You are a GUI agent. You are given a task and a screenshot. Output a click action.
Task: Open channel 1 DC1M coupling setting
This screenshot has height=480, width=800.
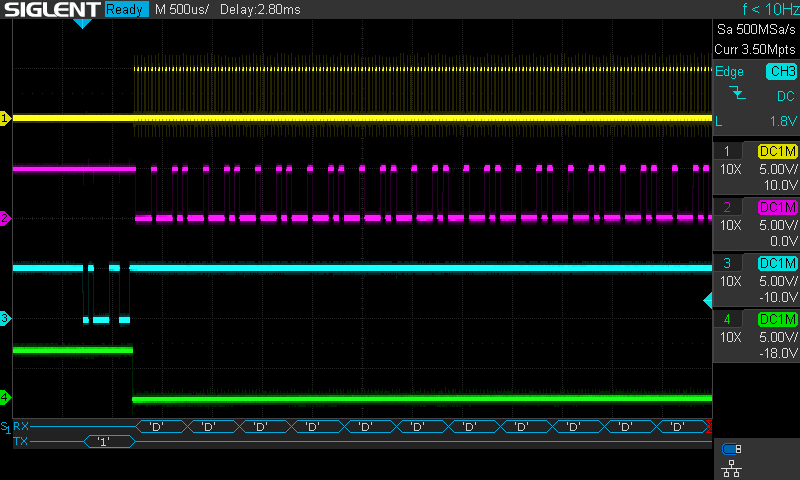coord(777,151)
